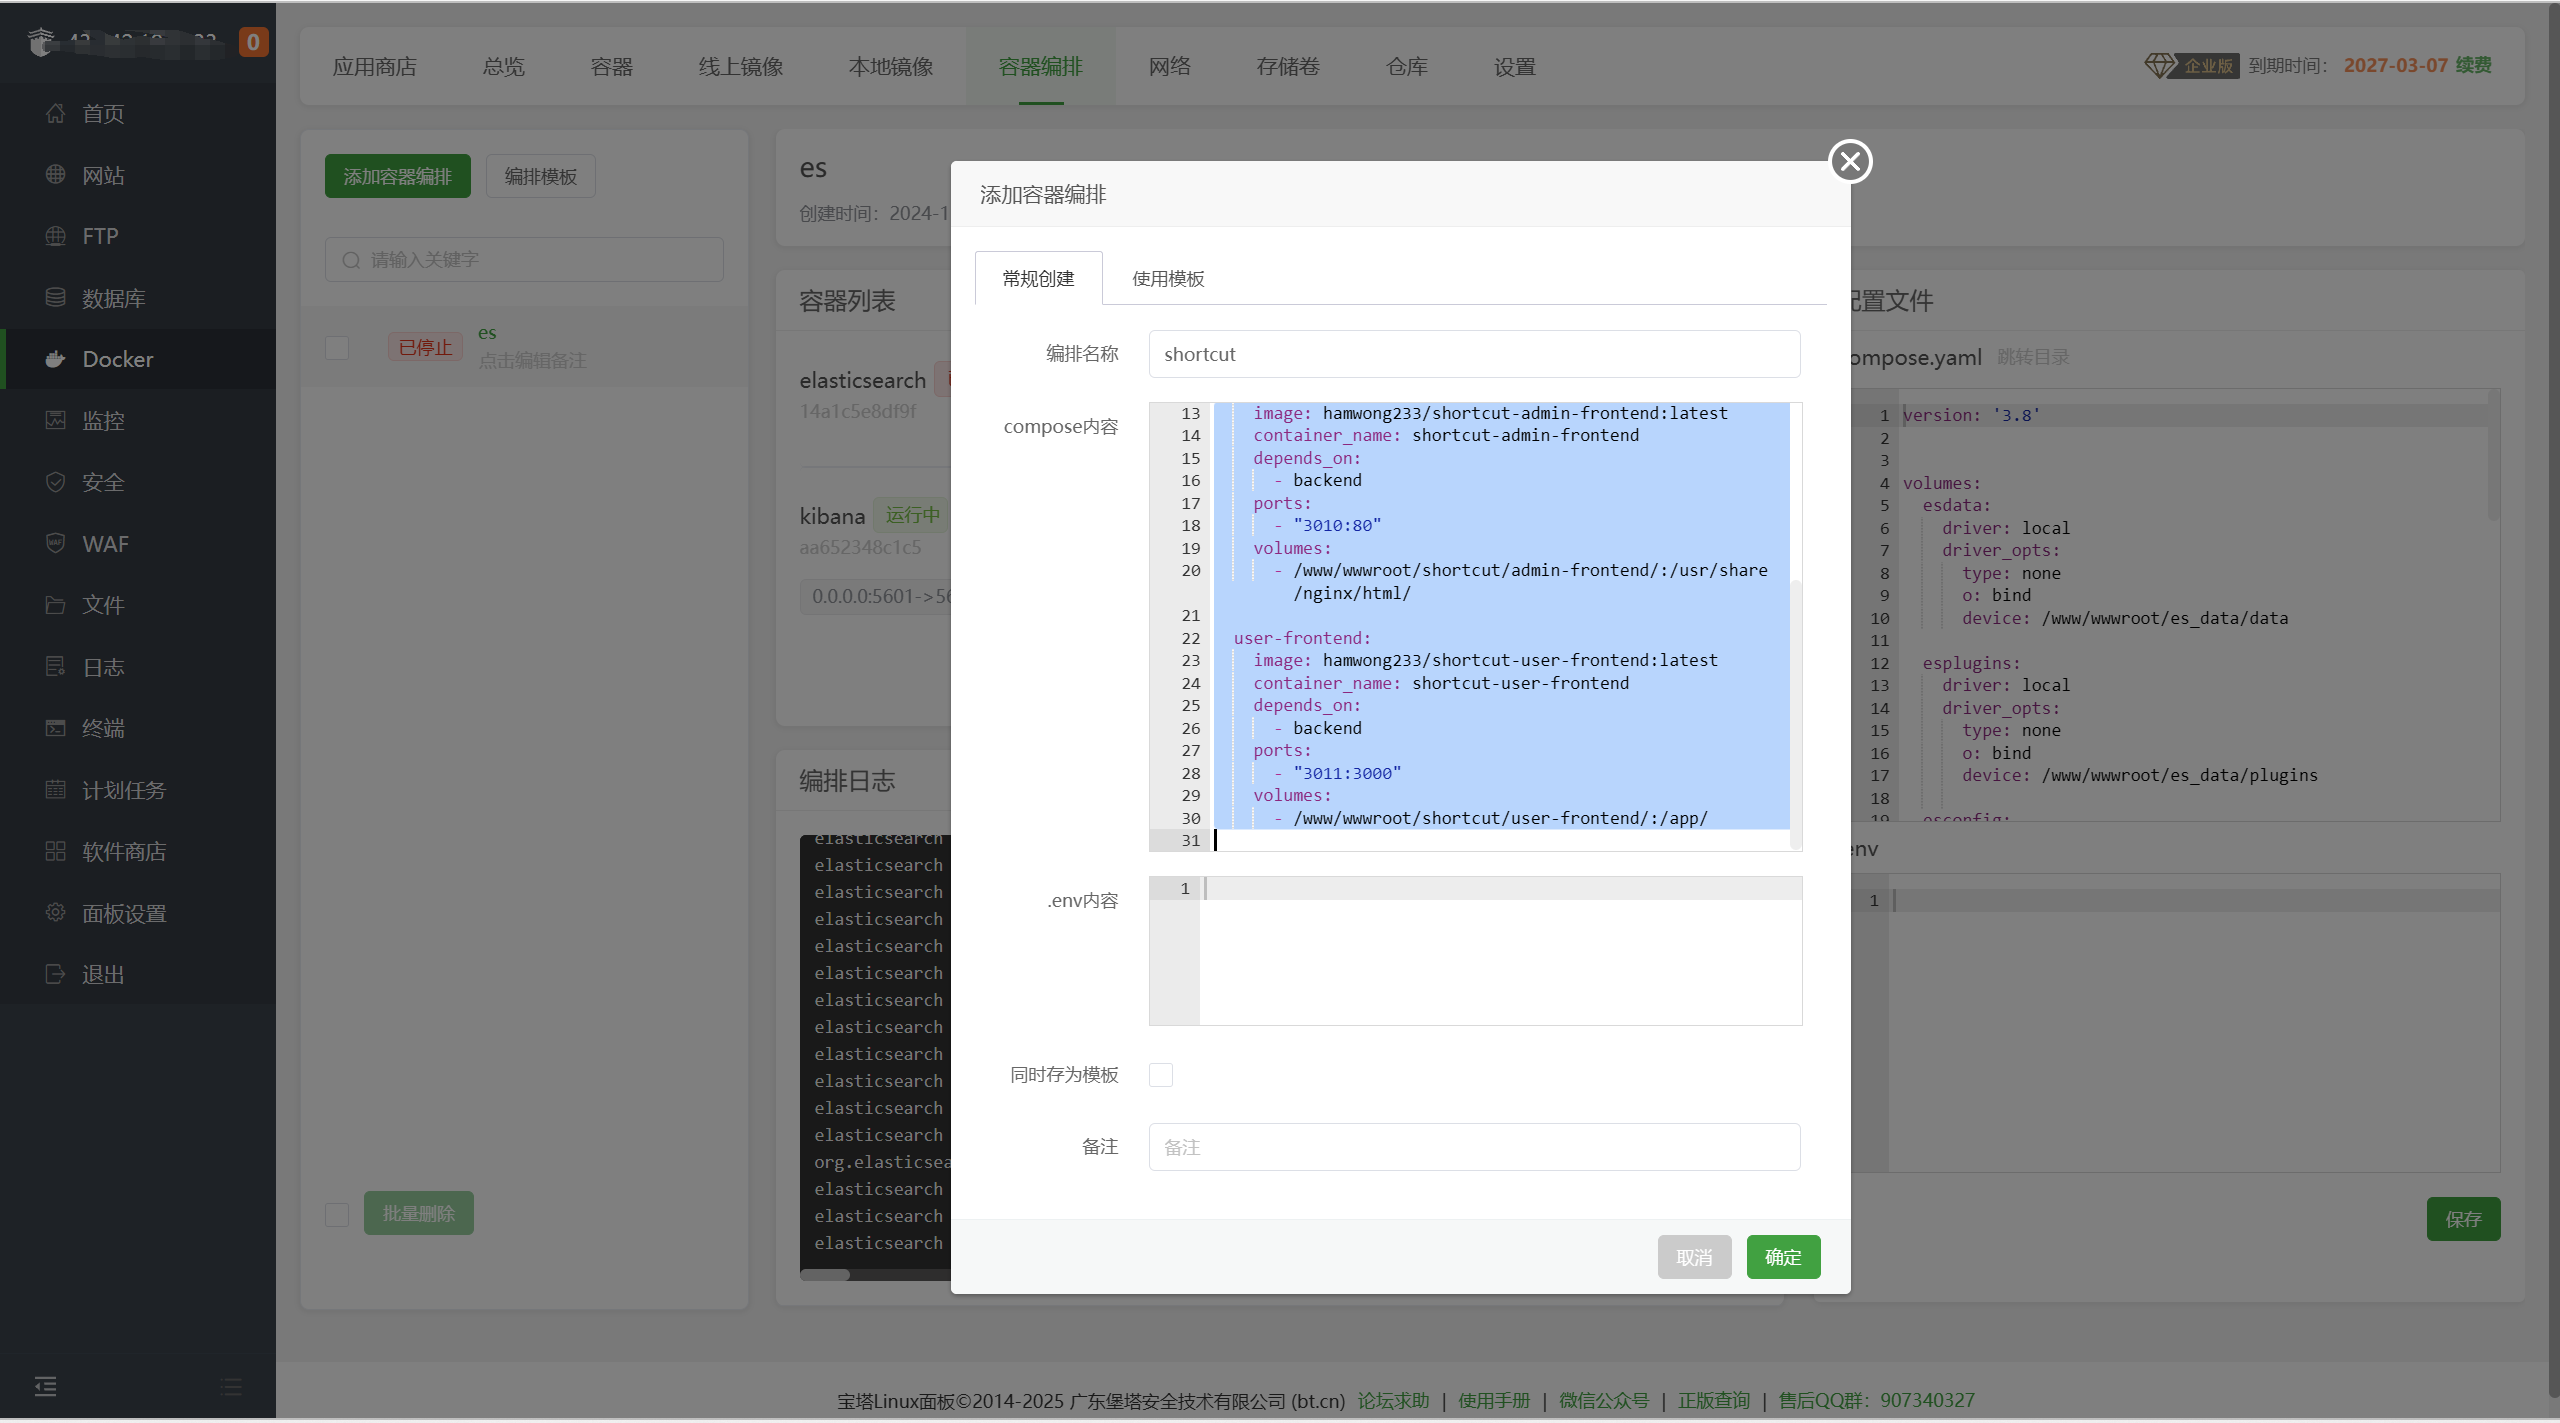
Task: Open the 设置 tab in Docker nav
Action: [x=1515, y=67]
